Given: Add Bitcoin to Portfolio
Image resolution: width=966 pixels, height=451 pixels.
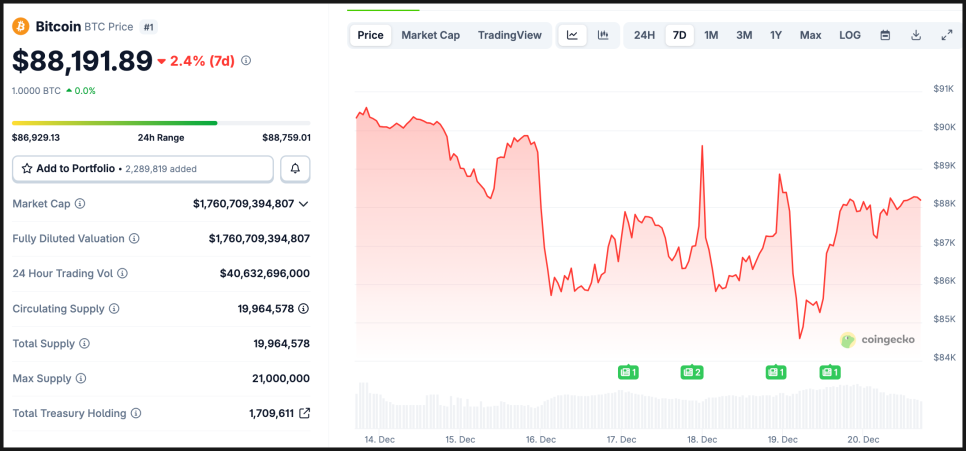Looking at the screenshot, I should pos(142,169).
